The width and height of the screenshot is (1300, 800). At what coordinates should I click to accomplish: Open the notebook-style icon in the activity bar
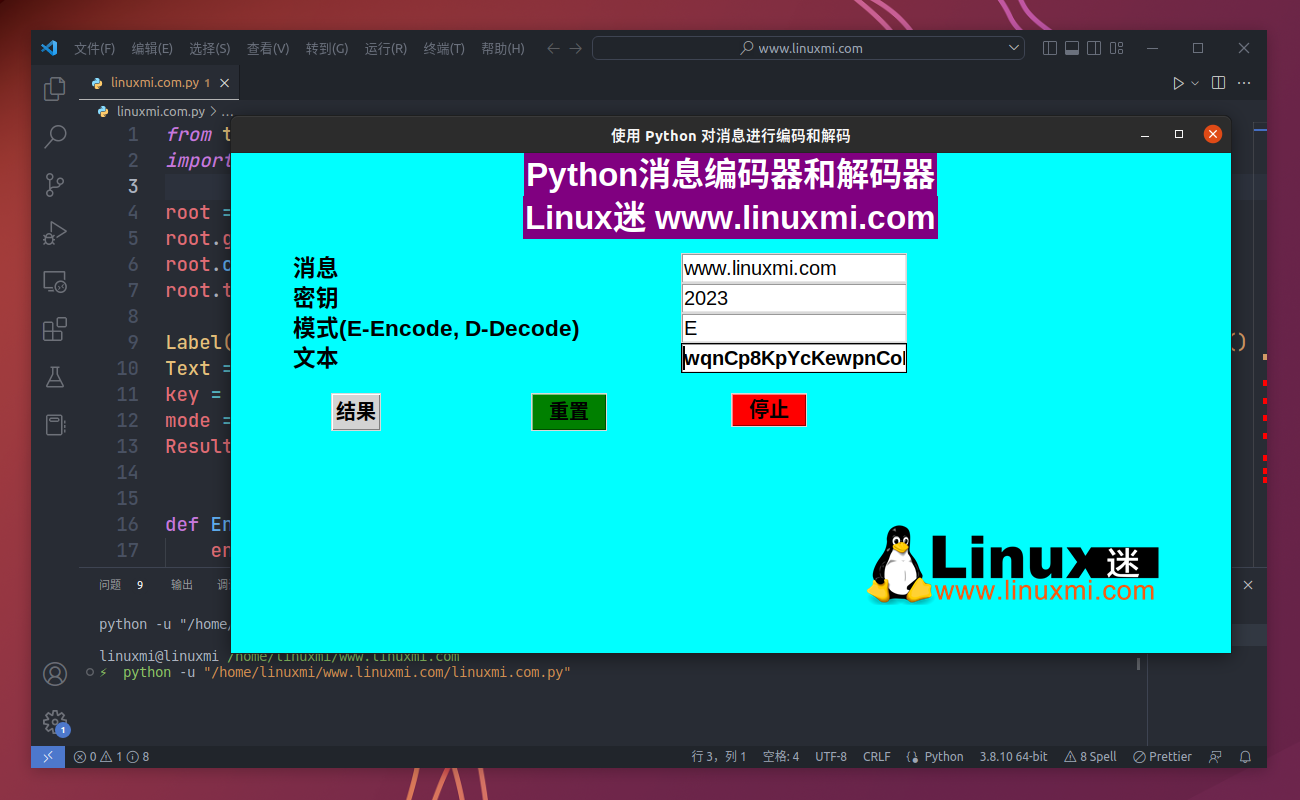click(x=55, y=425)
